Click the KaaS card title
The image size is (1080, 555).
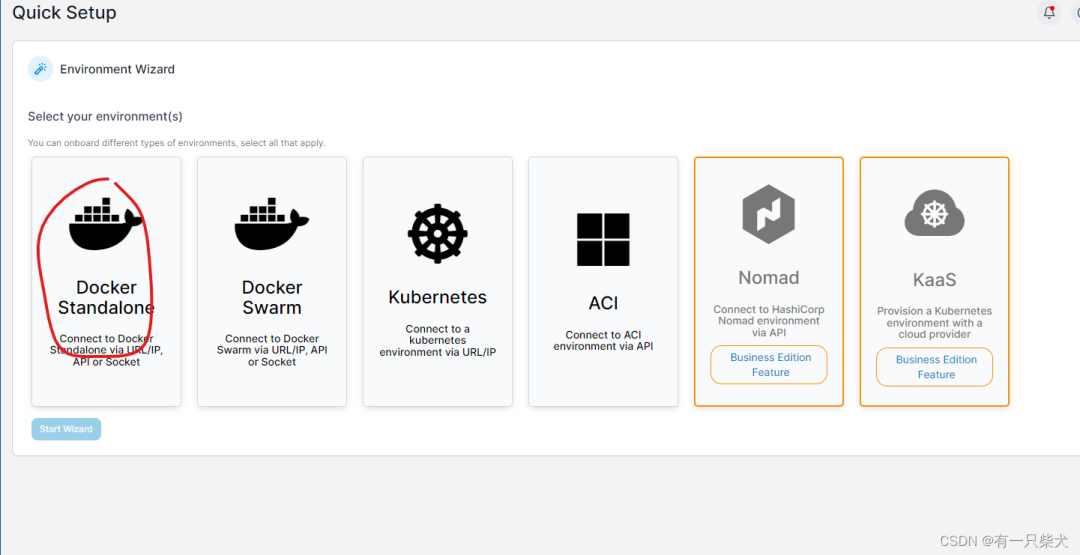(934, 280)
